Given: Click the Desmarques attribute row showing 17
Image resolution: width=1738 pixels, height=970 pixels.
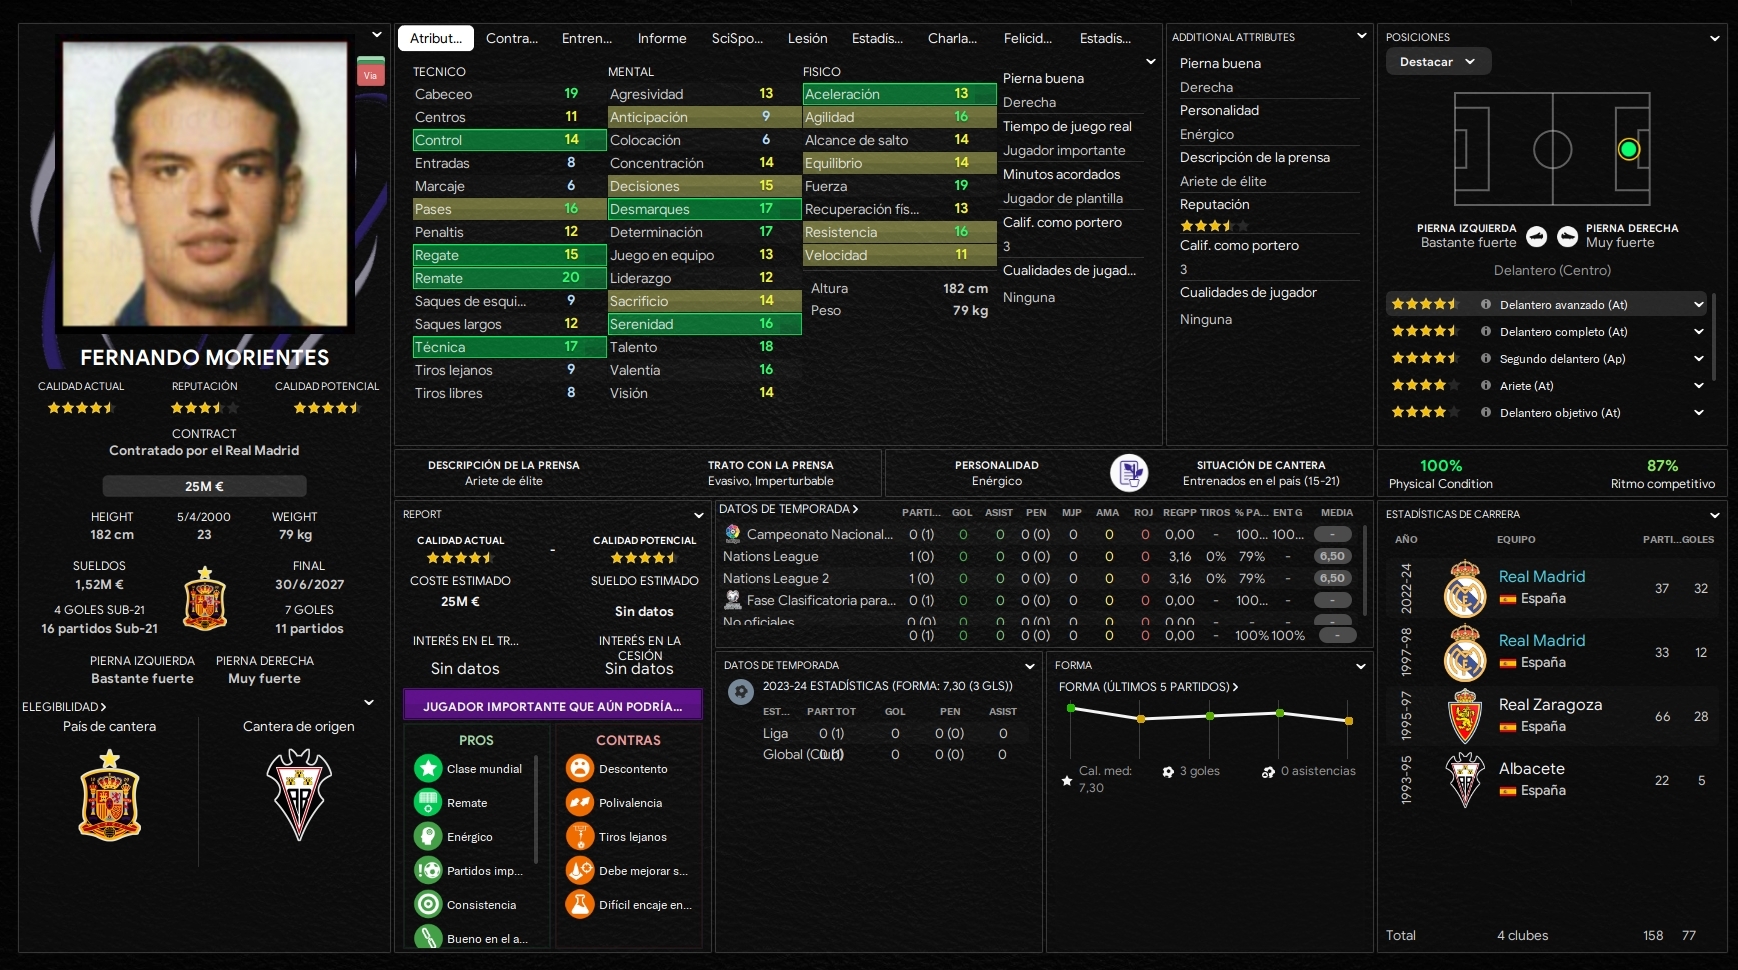Looking at the screenshot, I should (704, 209).
